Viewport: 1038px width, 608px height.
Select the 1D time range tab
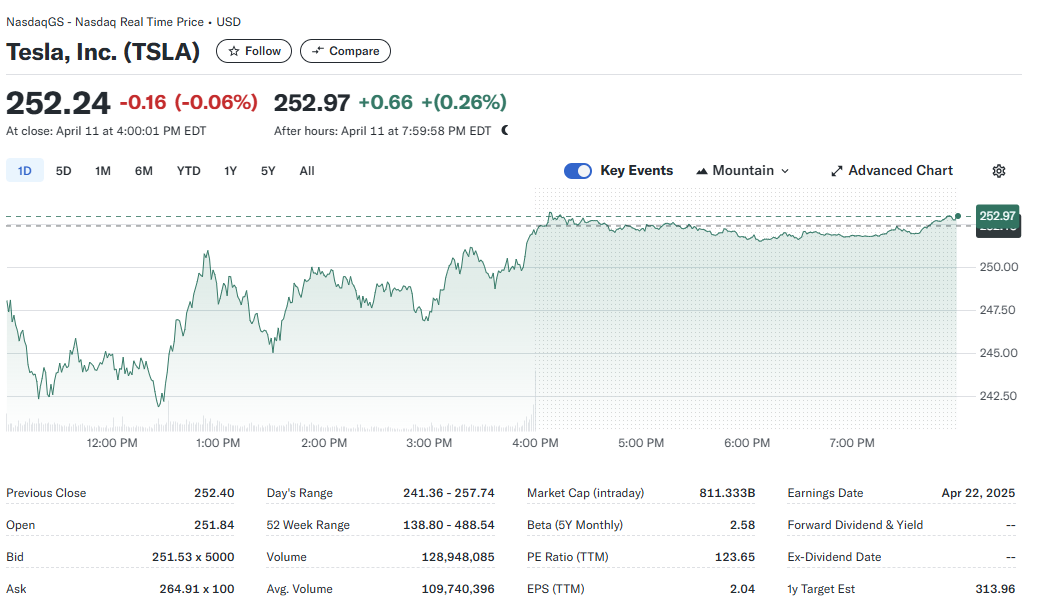pyautogui.click(x=24, y=171)
